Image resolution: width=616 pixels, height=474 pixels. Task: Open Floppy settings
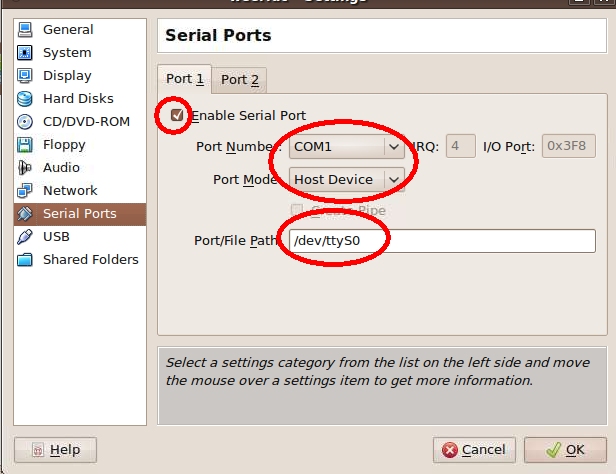pos(80,145)
